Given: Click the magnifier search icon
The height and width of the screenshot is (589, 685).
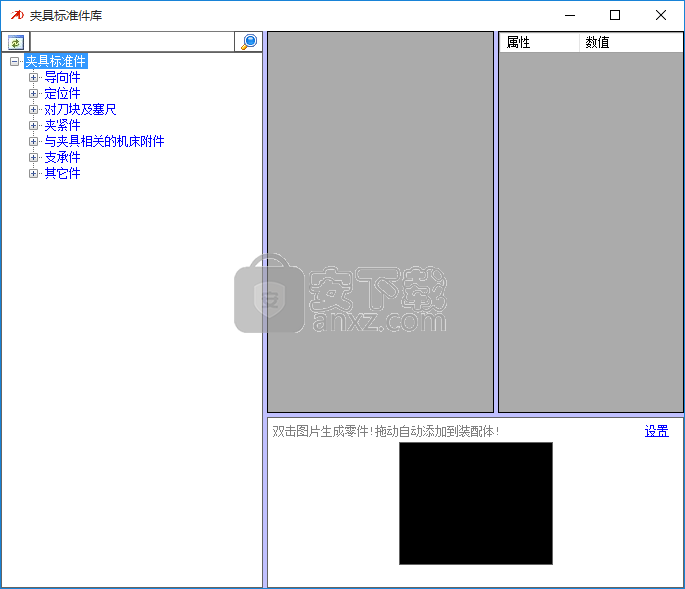Looking at the screenshot, I should point(249,42).
